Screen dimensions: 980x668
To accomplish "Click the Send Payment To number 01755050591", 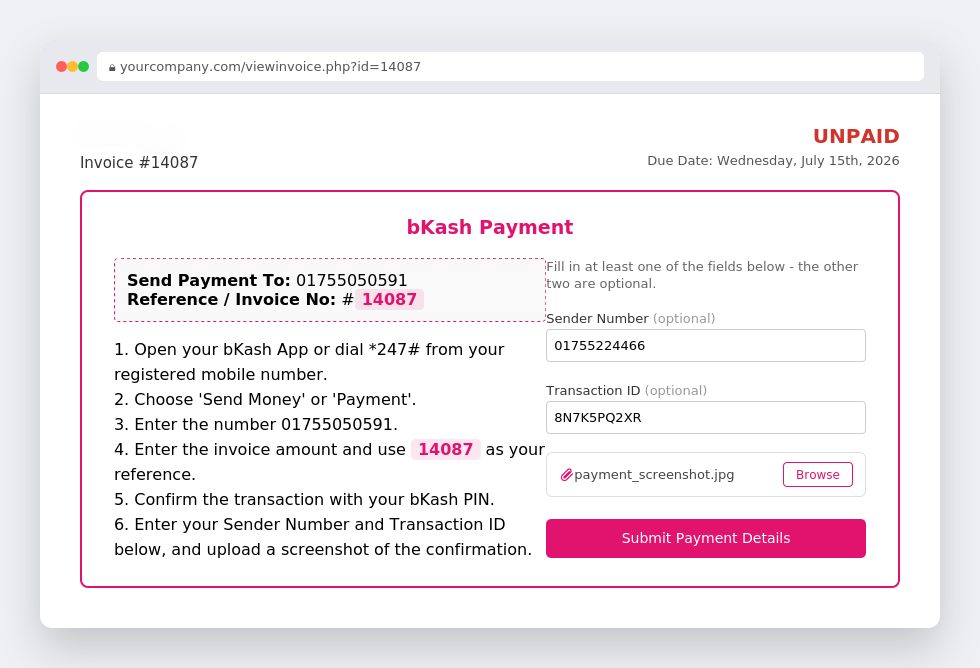I will click(351, 280).
